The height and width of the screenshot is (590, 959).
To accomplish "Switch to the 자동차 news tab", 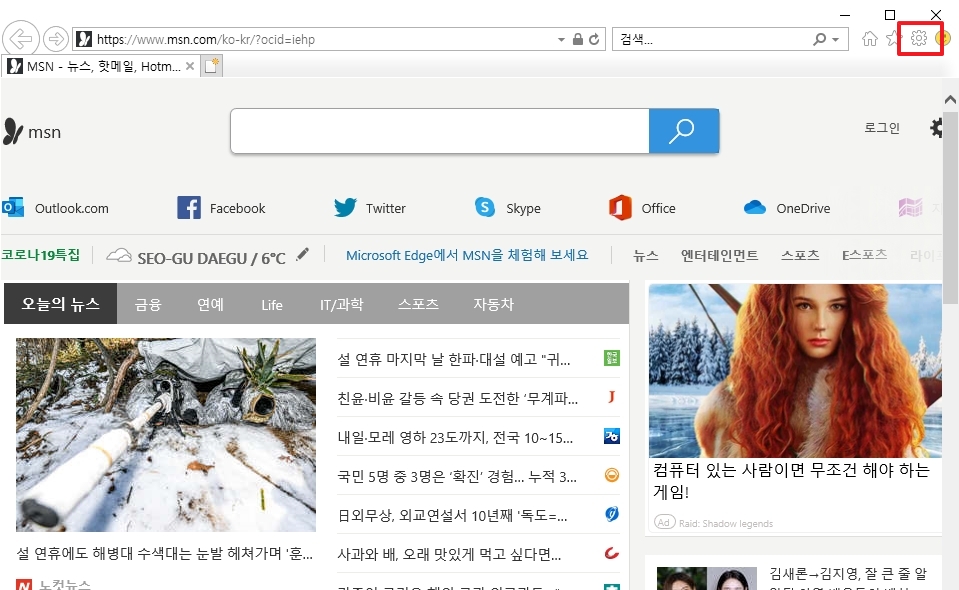I will [x=493, y=304].
